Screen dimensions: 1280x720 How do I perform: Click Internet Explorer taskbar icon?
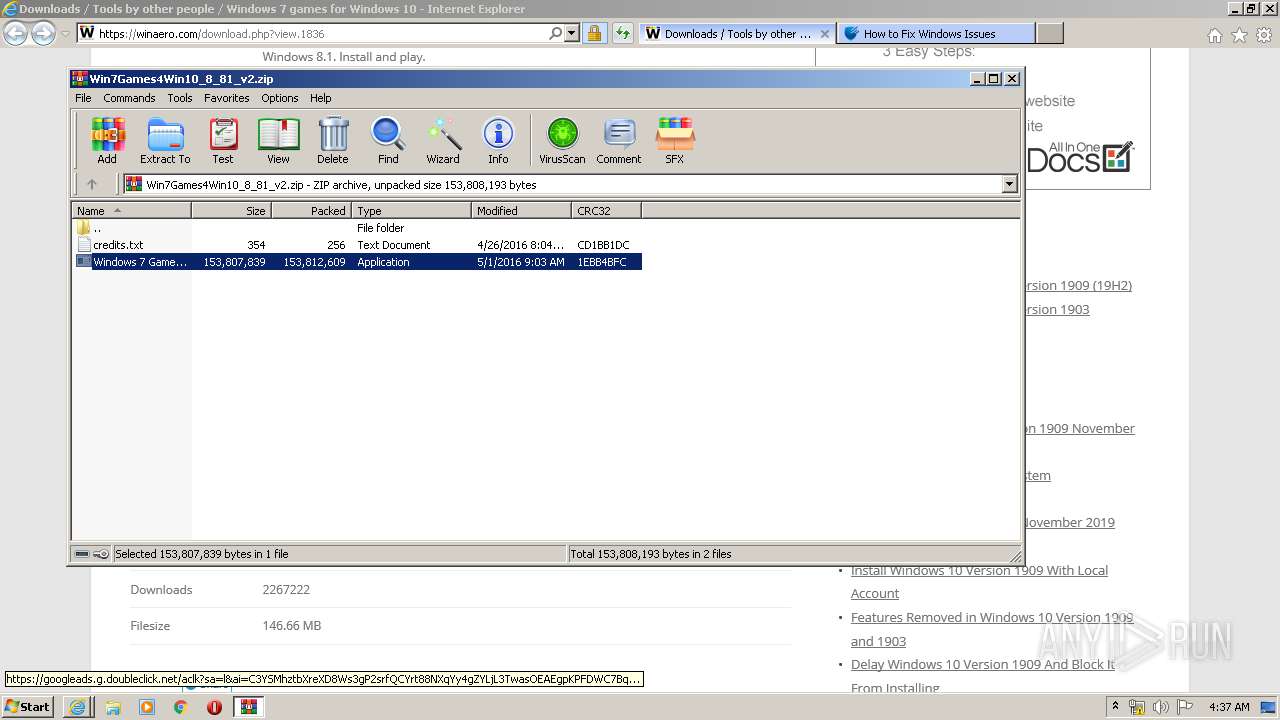coord(77,707)
